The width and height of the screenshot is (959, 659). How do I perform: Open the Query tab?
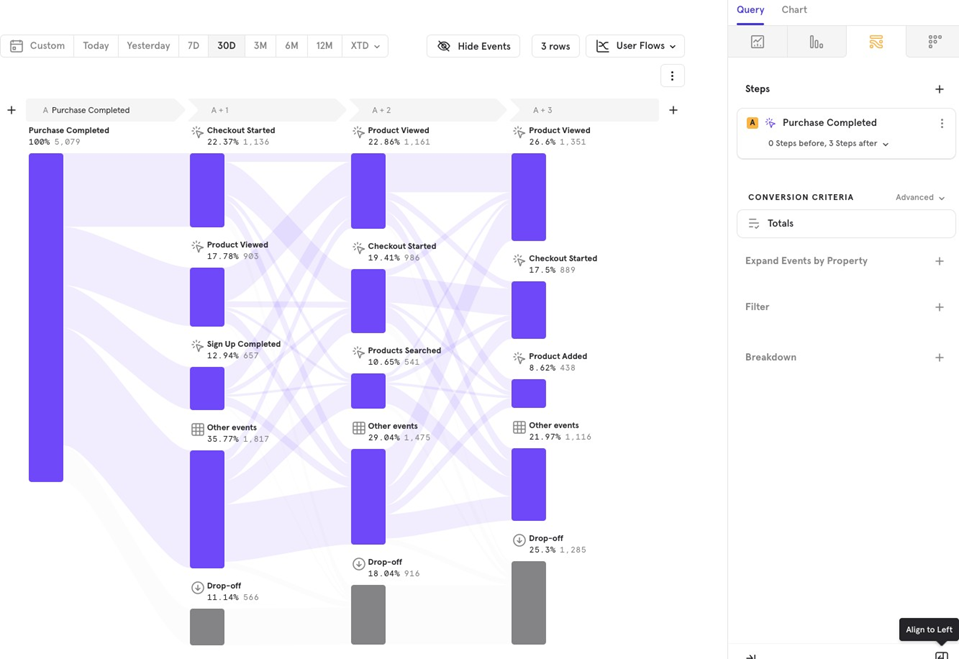coord(750,10)
